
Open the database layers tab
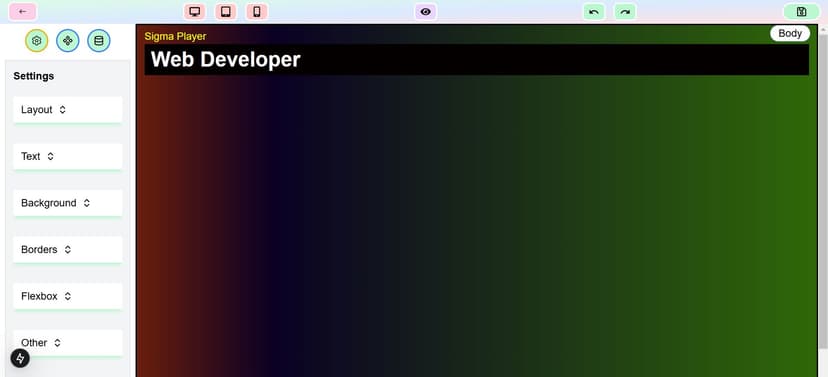click(x=99, y=41)
